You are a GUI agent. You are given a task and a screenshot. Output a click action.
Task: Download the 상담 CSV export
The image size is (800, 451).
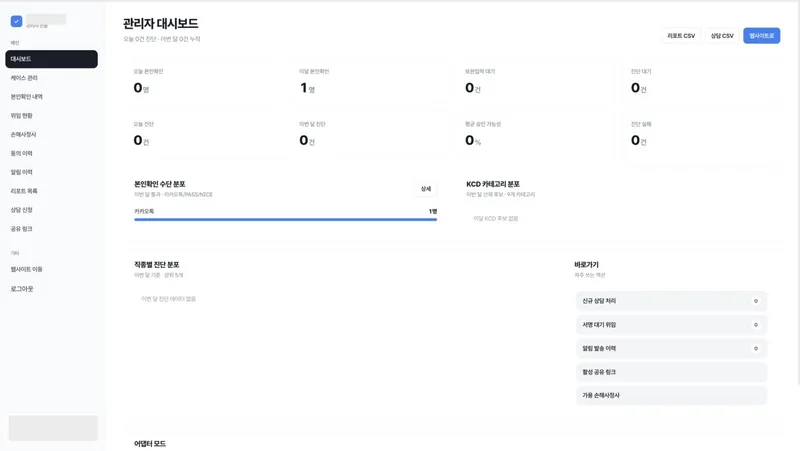click(722, 36)
